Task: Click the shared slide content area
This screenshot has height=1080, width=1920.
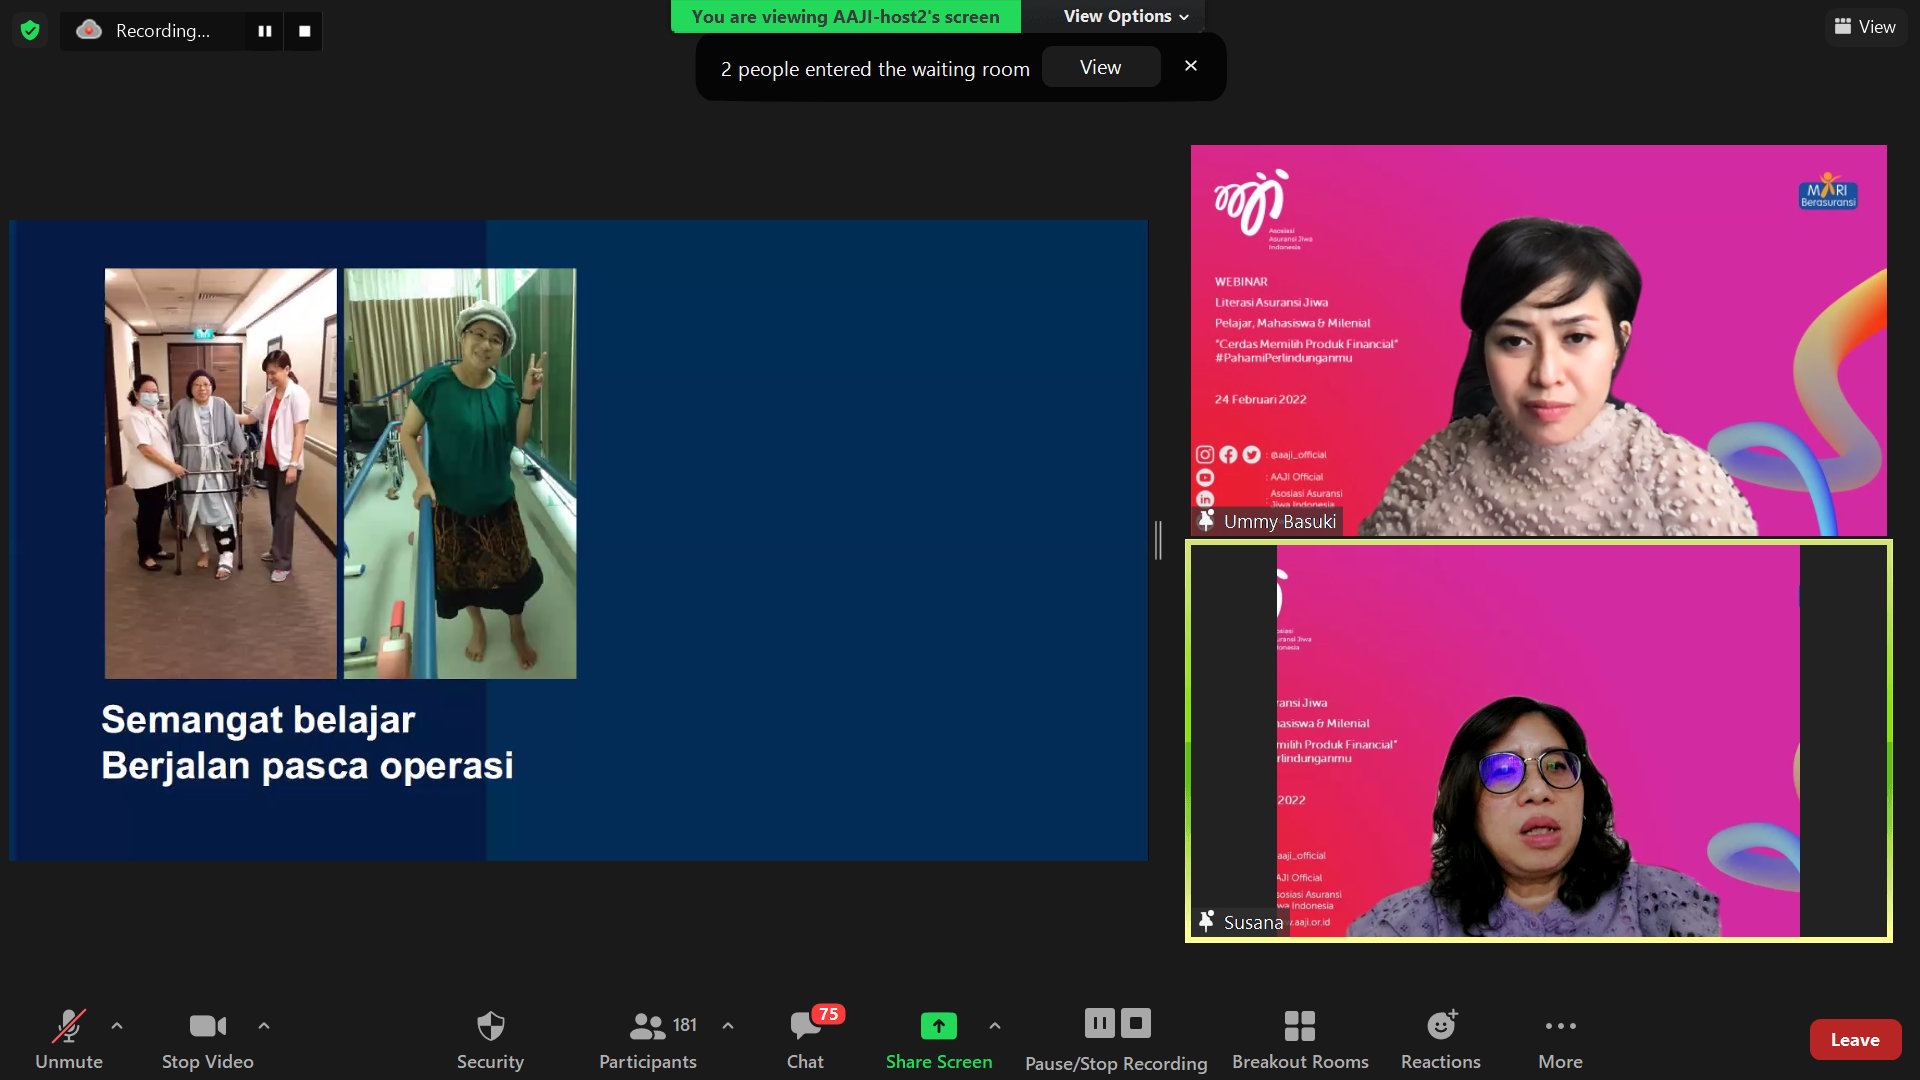Action: [579, 540]
